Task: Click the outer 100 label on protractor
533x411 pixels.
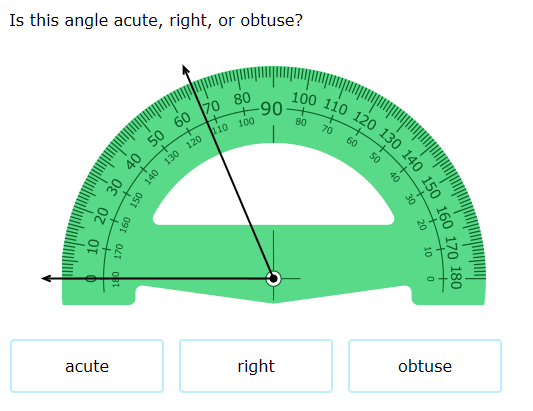Action: click(x=304, y=99)
